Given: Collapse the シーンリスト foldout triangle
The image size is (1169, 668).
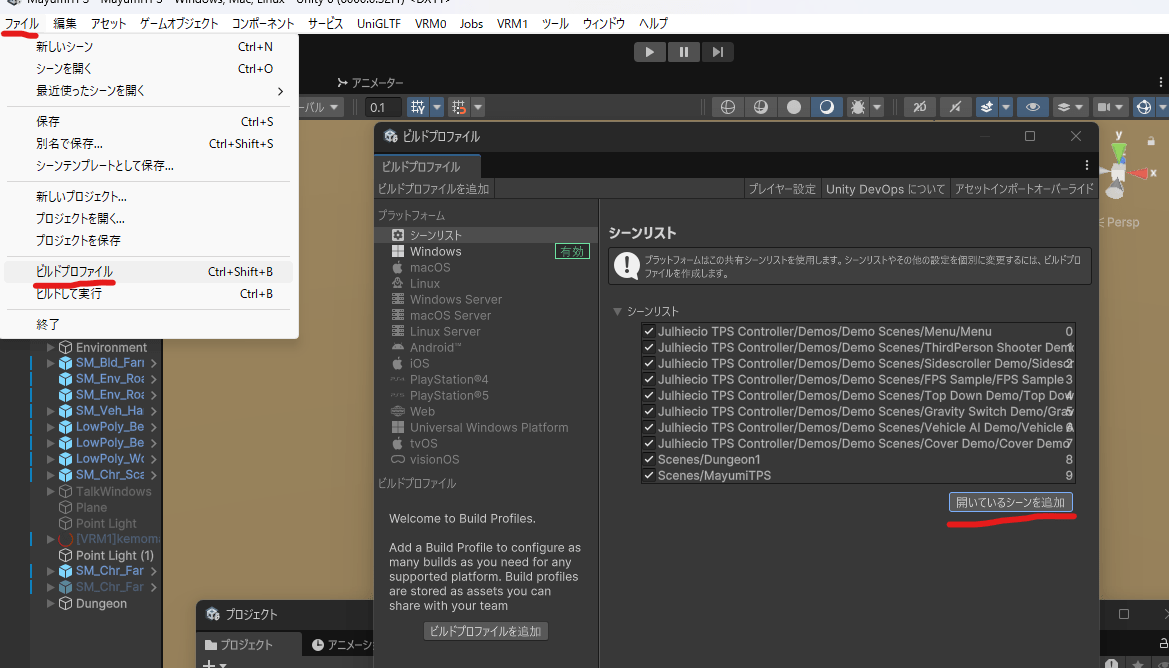Looking at the screenshot, I should [x=617, y=311].
